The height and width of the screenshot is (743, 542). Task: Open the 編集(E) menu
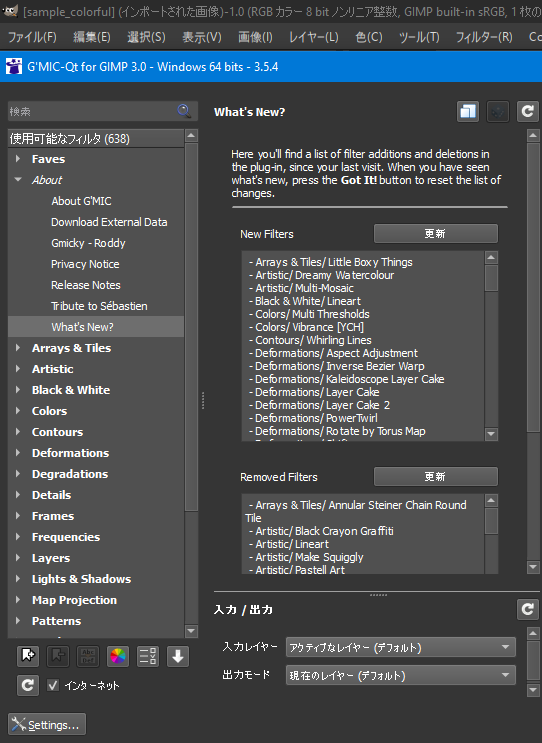[92, 37]
